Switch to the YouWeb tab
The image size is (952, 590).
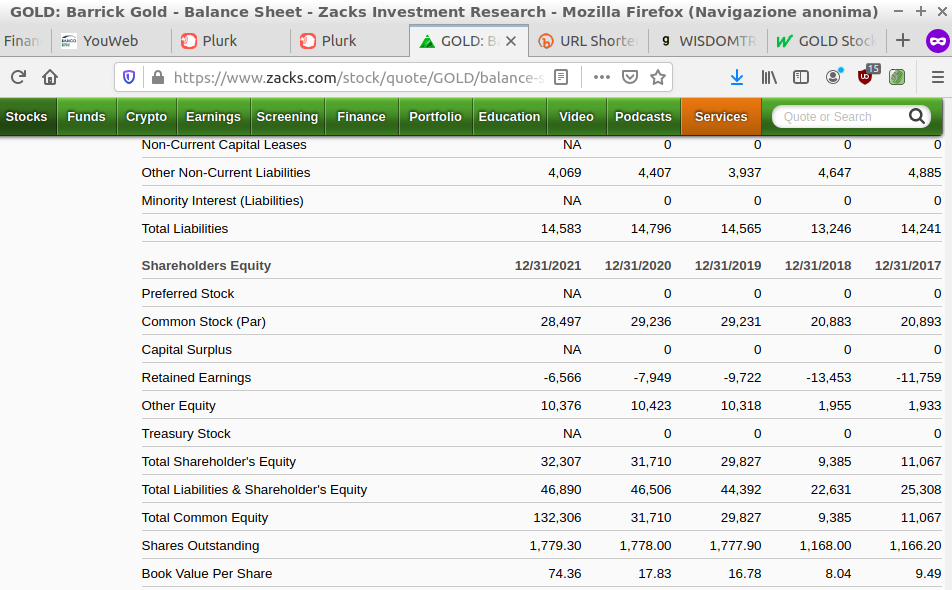[110, 41]
